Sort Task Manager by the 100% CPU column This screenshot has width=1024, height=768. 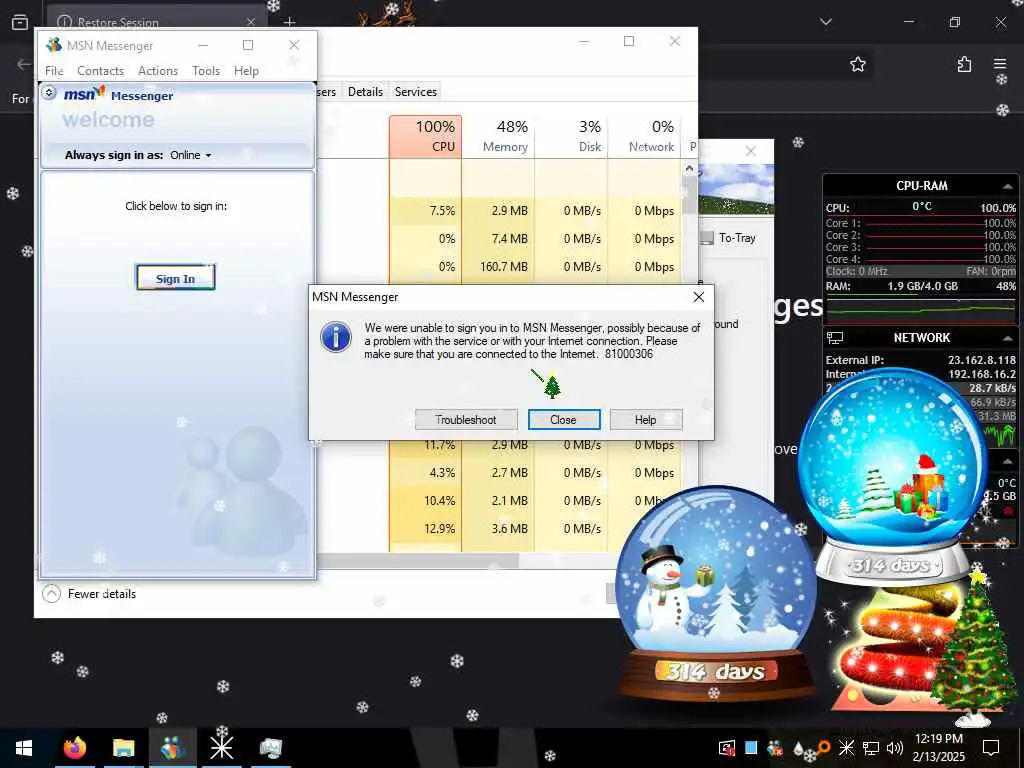tap(425, 136)
